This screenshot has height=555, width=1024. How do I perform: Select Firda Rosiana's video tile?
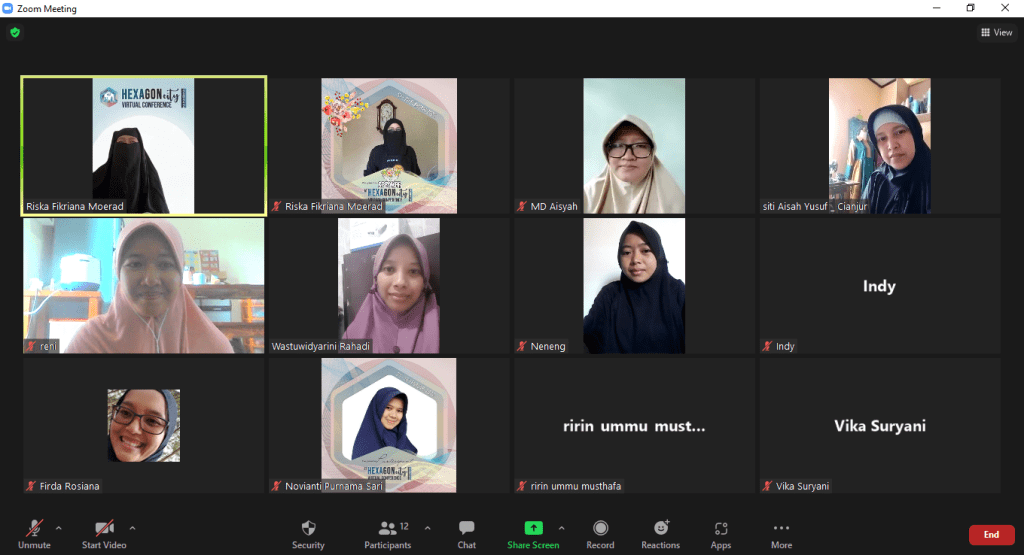(x=144, y=426)
